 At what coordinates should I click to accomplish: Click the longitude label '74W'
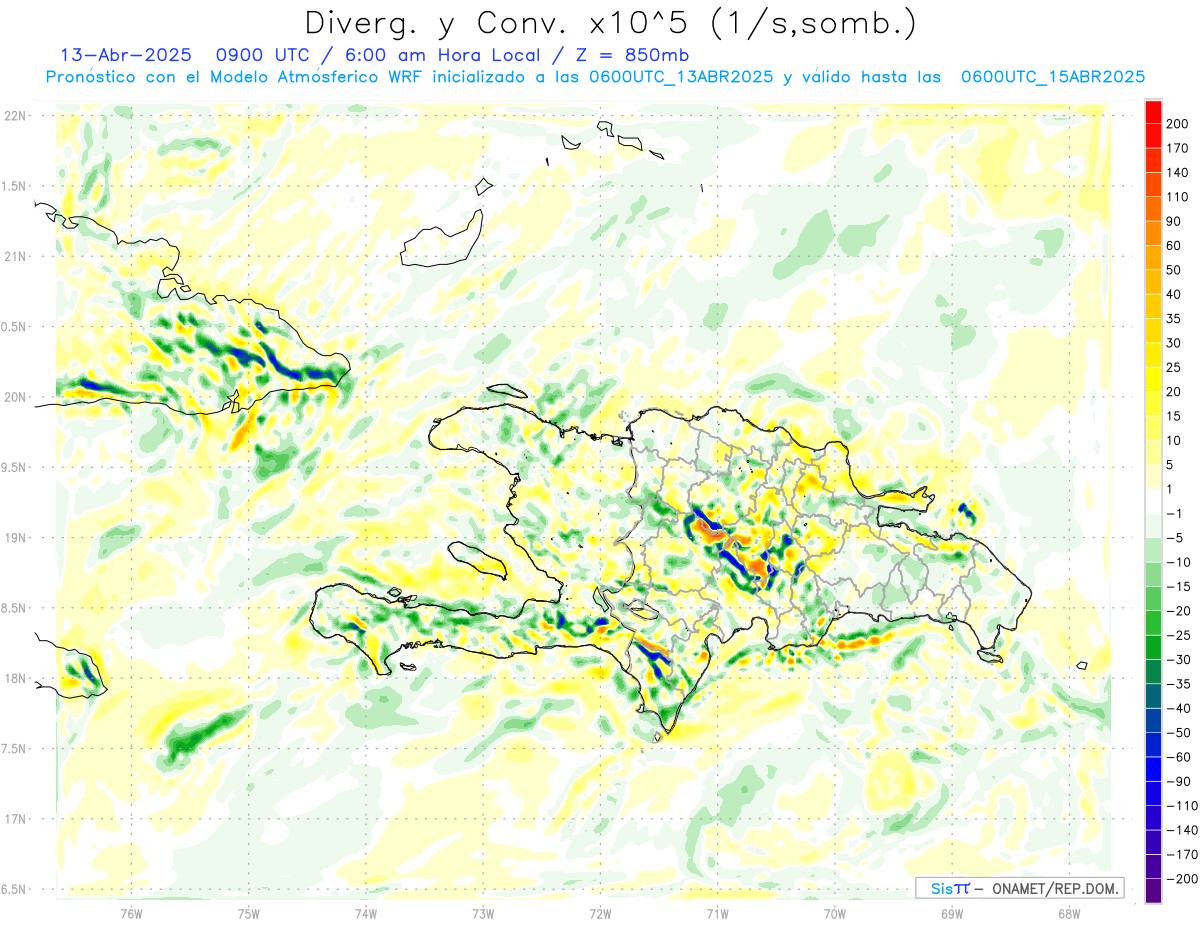(x=365, y=914)
